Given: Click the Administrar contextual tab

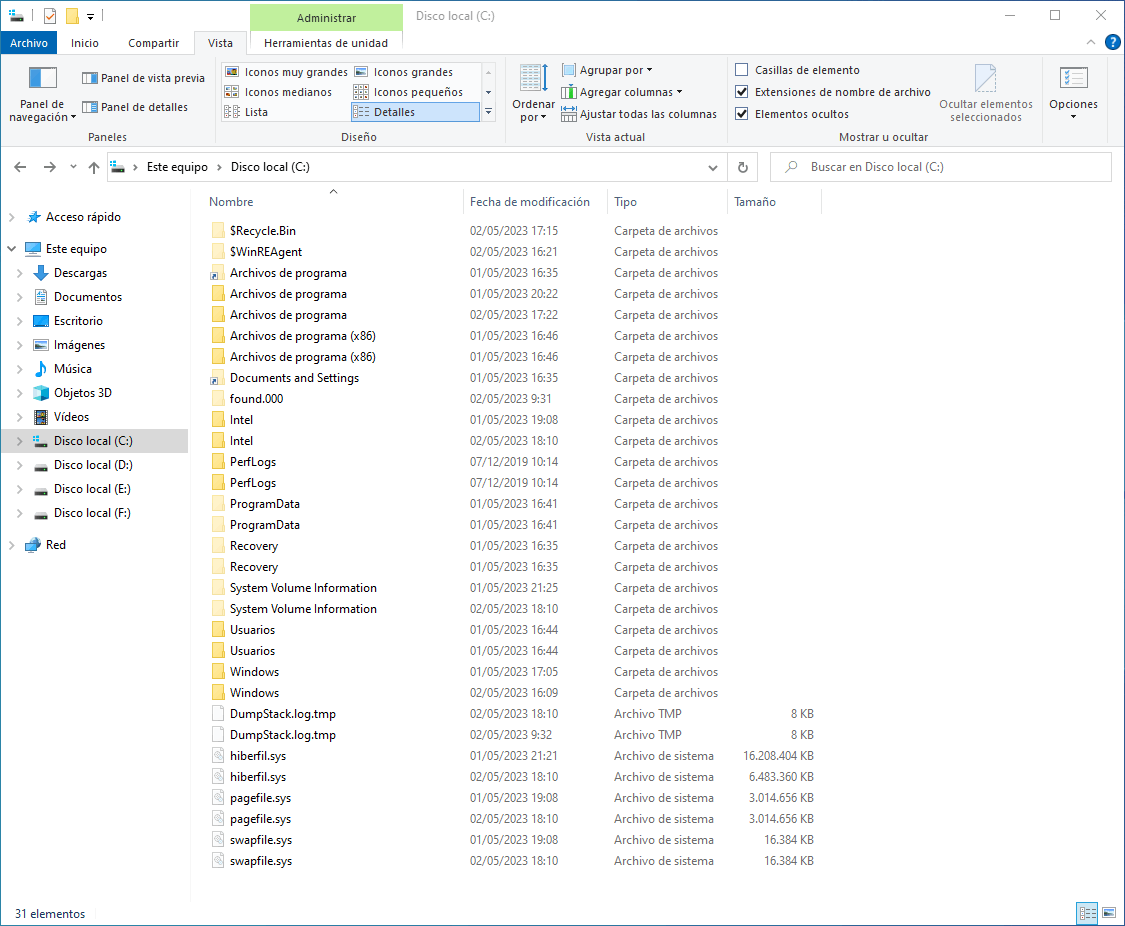Looking at the screenshot, I should point(326,17).
